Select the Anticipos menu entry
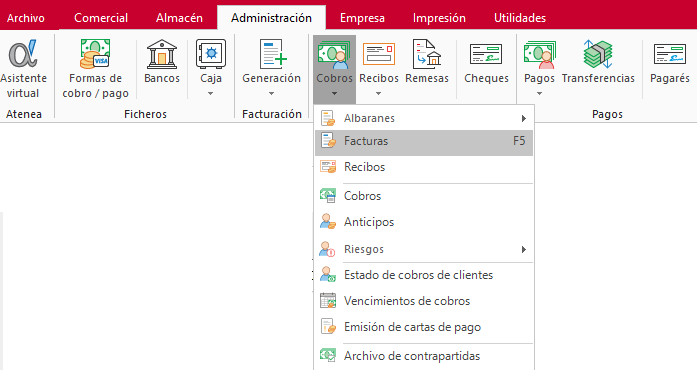This screenshot has height=370, width=697. (424, 222)
